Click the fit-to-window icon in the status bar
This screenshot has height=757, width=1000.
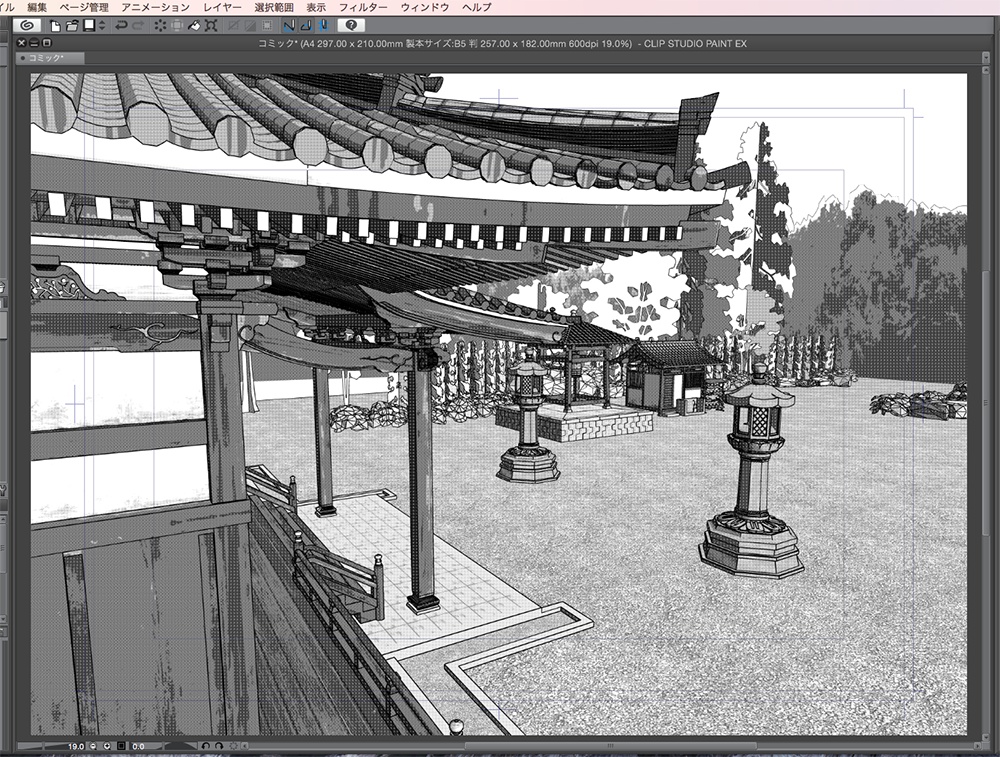click(x=120, y=746)
